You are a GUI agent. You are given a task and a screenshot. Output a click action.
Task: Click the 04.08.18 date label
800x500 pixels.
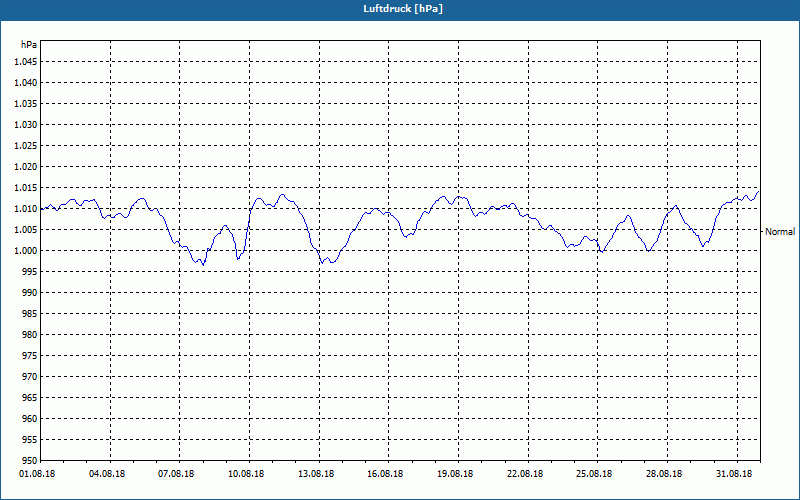(x=107, y=473)
